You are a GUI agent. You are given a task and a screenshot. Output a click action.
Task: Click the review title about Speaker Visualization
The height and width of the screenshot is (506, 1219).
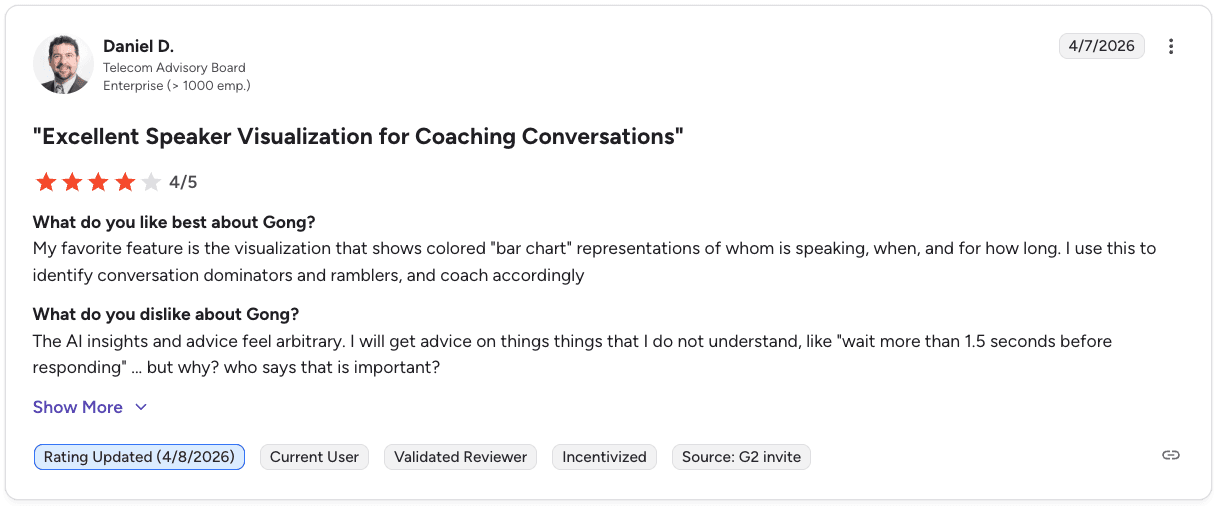pos(358,136)
